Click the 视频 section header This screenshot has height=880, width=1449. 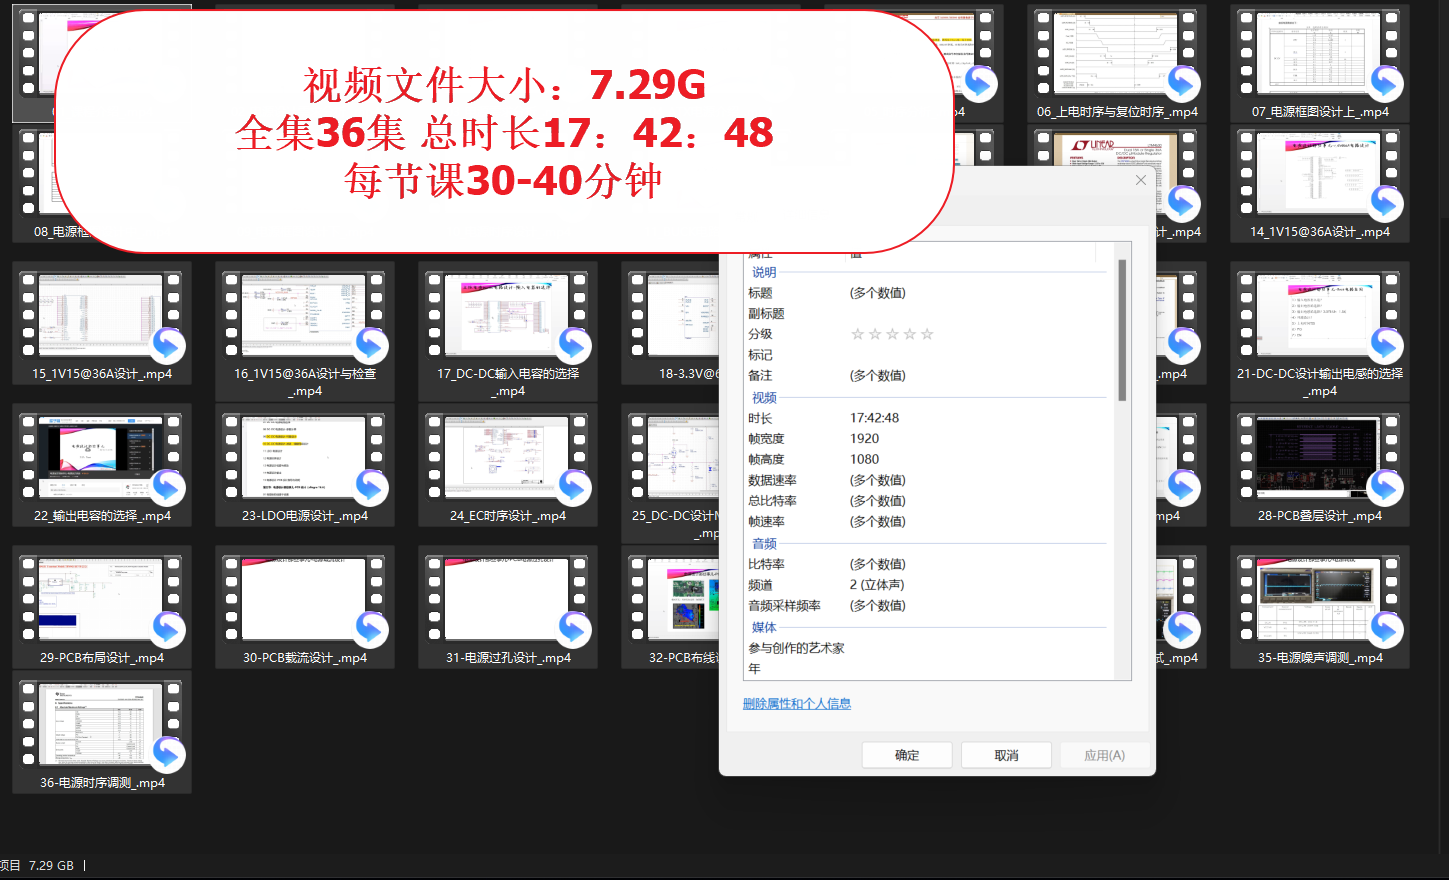tap(764, 398)
